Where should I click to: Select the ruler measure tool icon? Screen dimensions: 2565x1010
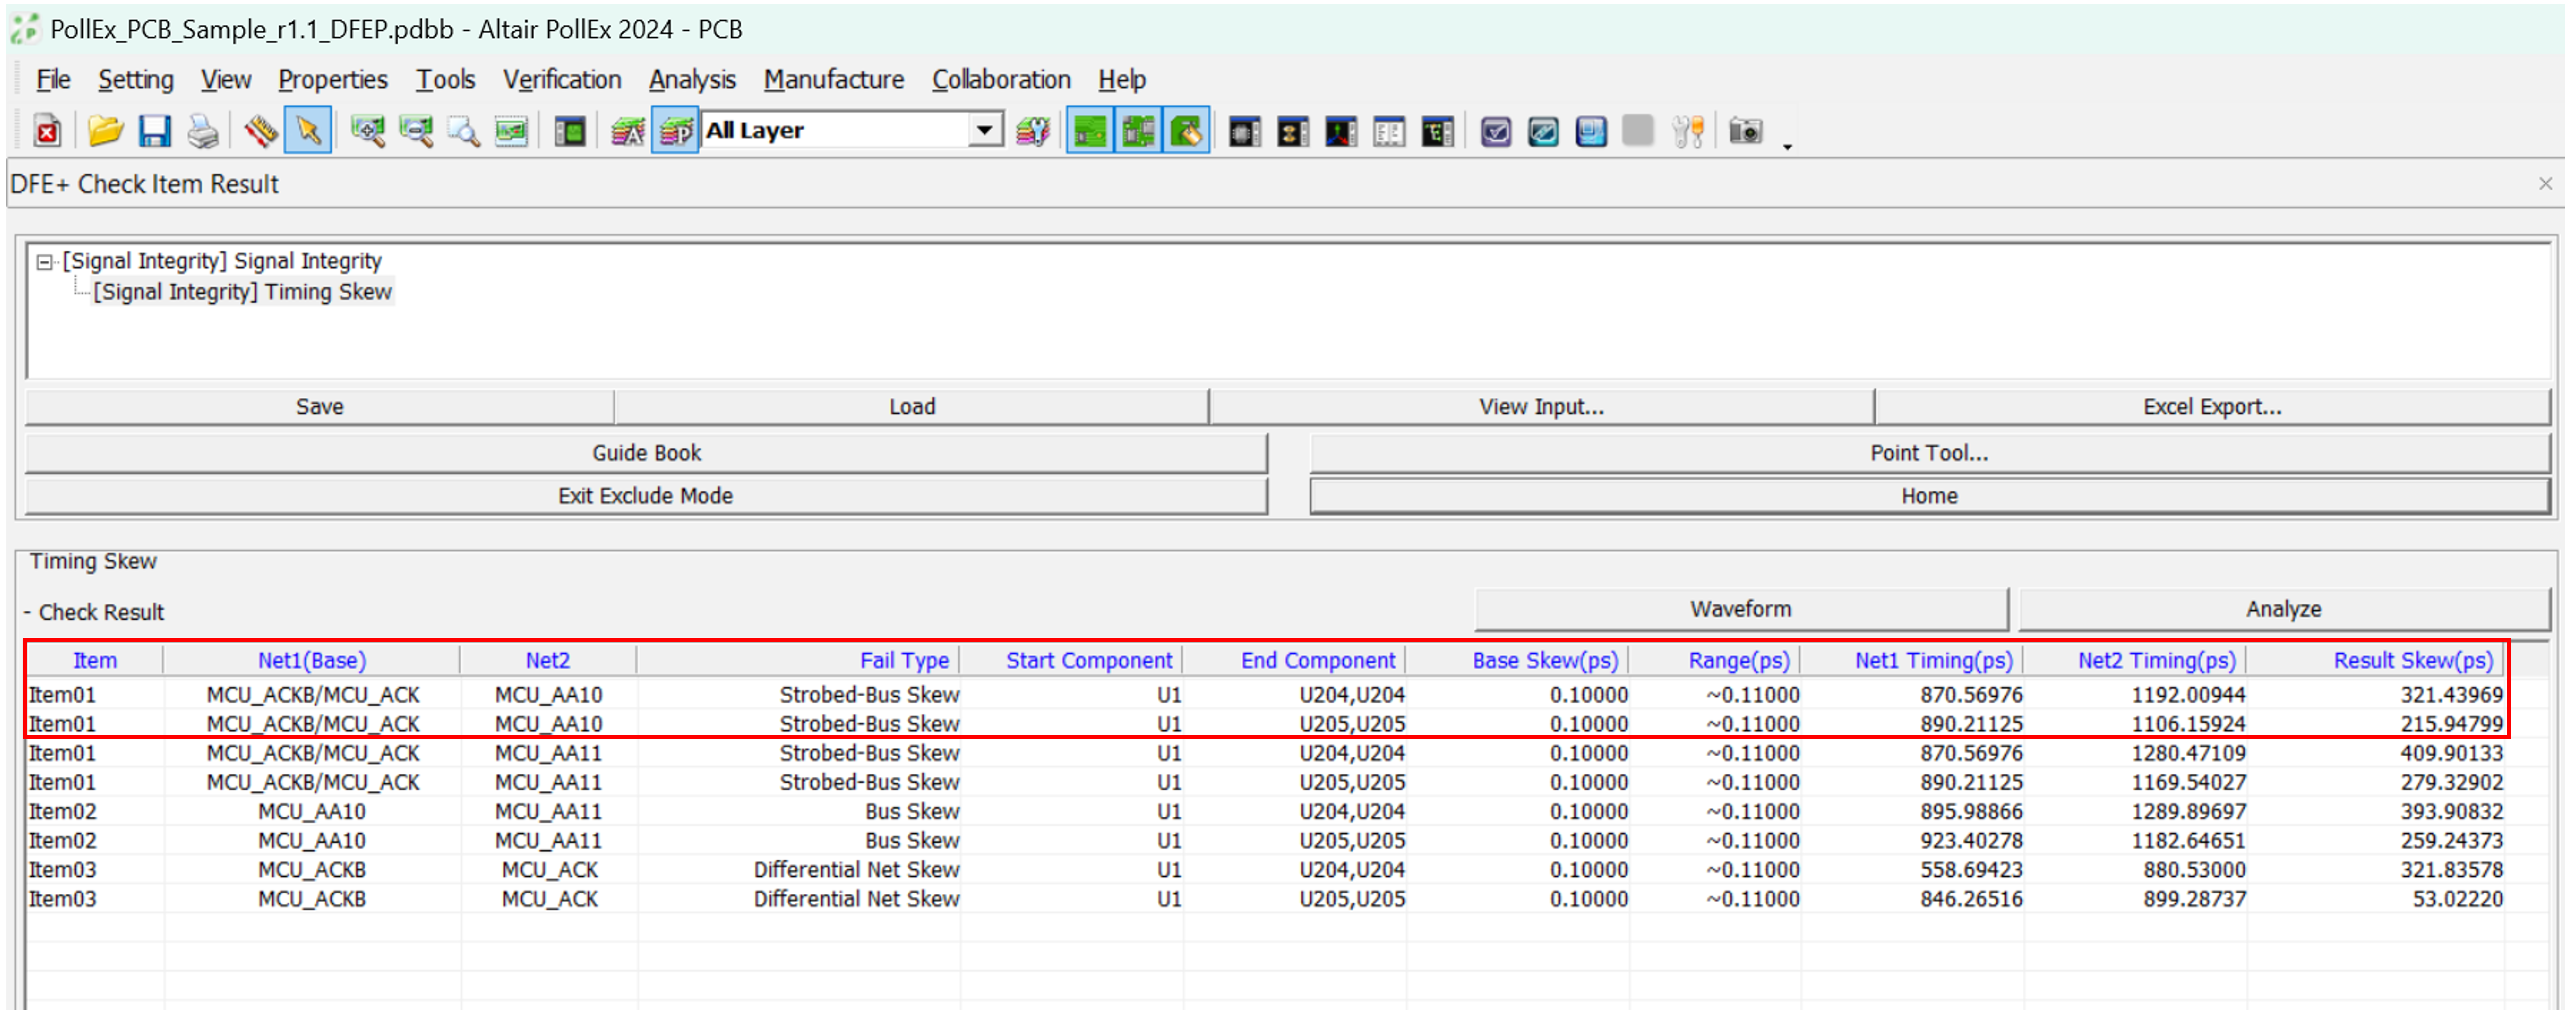[x=260, y=131]
